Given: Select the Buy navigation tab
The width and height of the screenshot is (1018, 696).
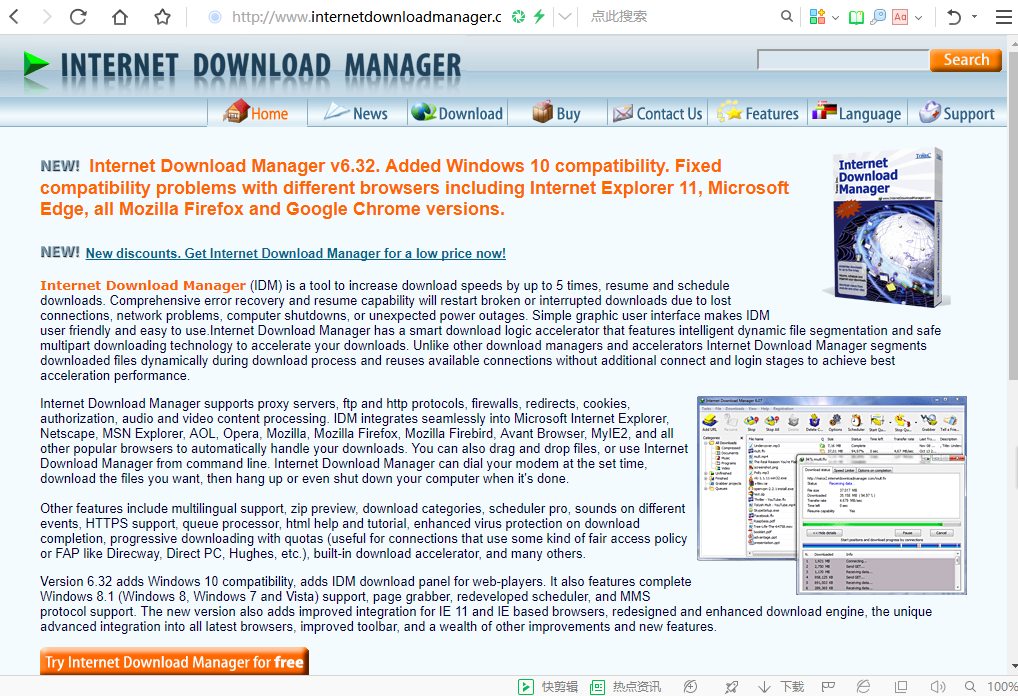Looking at the screenshot, I should (x=557, y=113).
